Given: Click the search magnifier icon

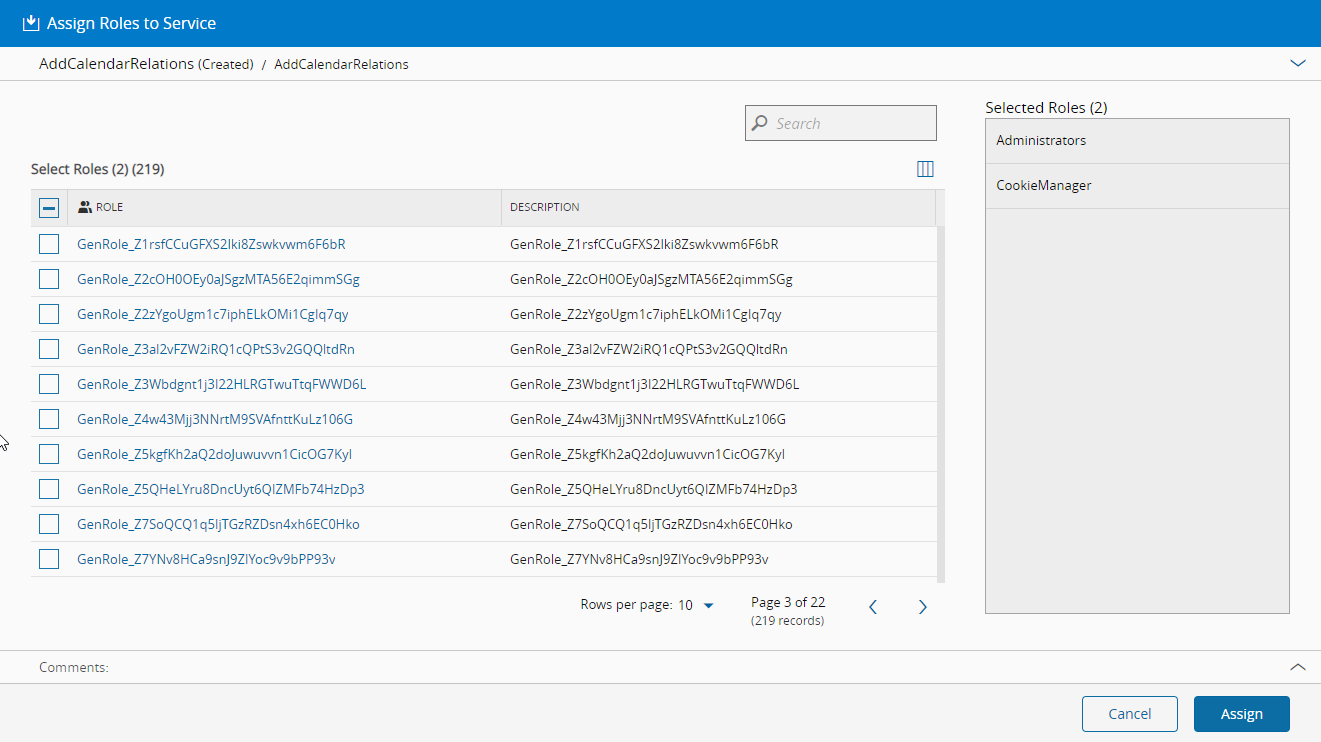Looking at the screenshot, I should click(760, 123).
